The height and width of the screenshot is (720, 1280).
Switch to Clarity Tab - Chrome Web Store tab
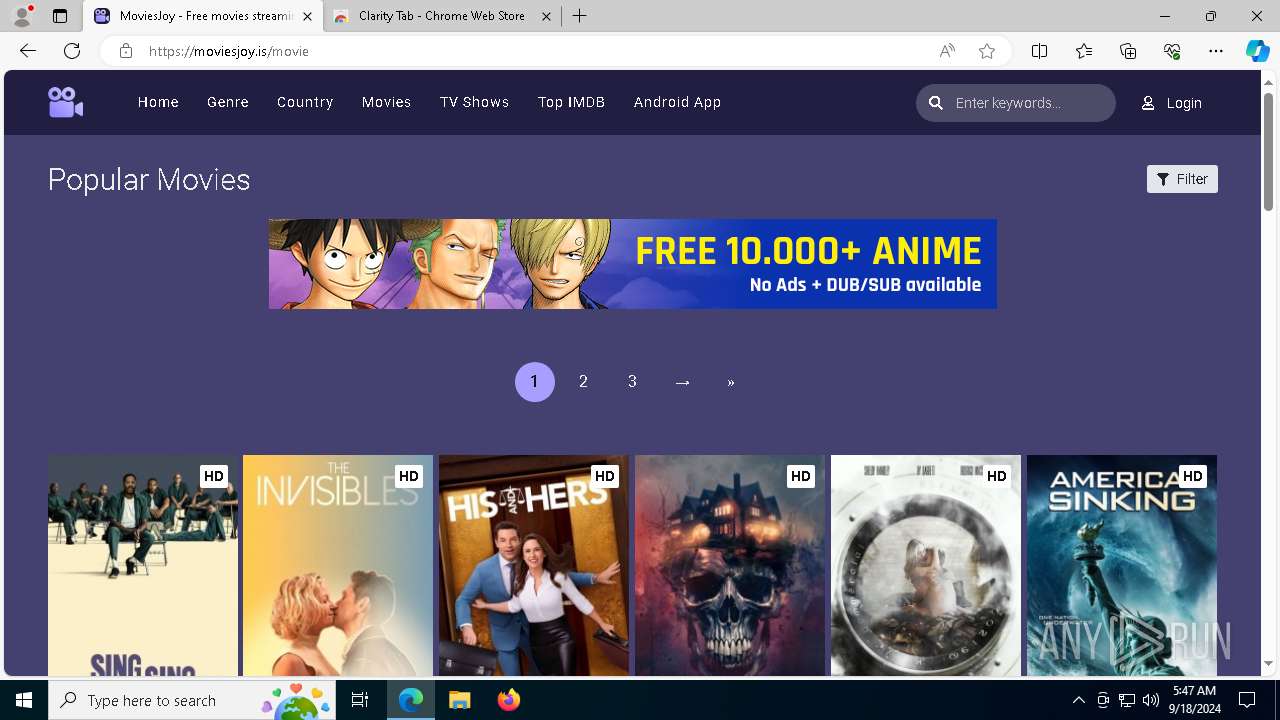pos(441,16)
